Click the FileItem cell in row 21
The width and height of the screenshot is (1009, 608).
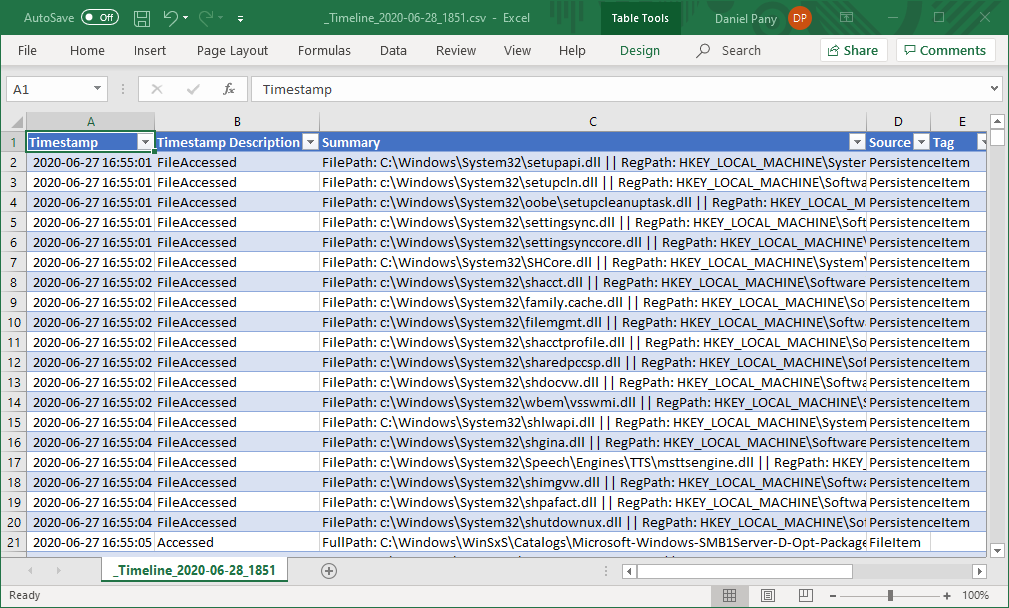(x=898, y=542)
